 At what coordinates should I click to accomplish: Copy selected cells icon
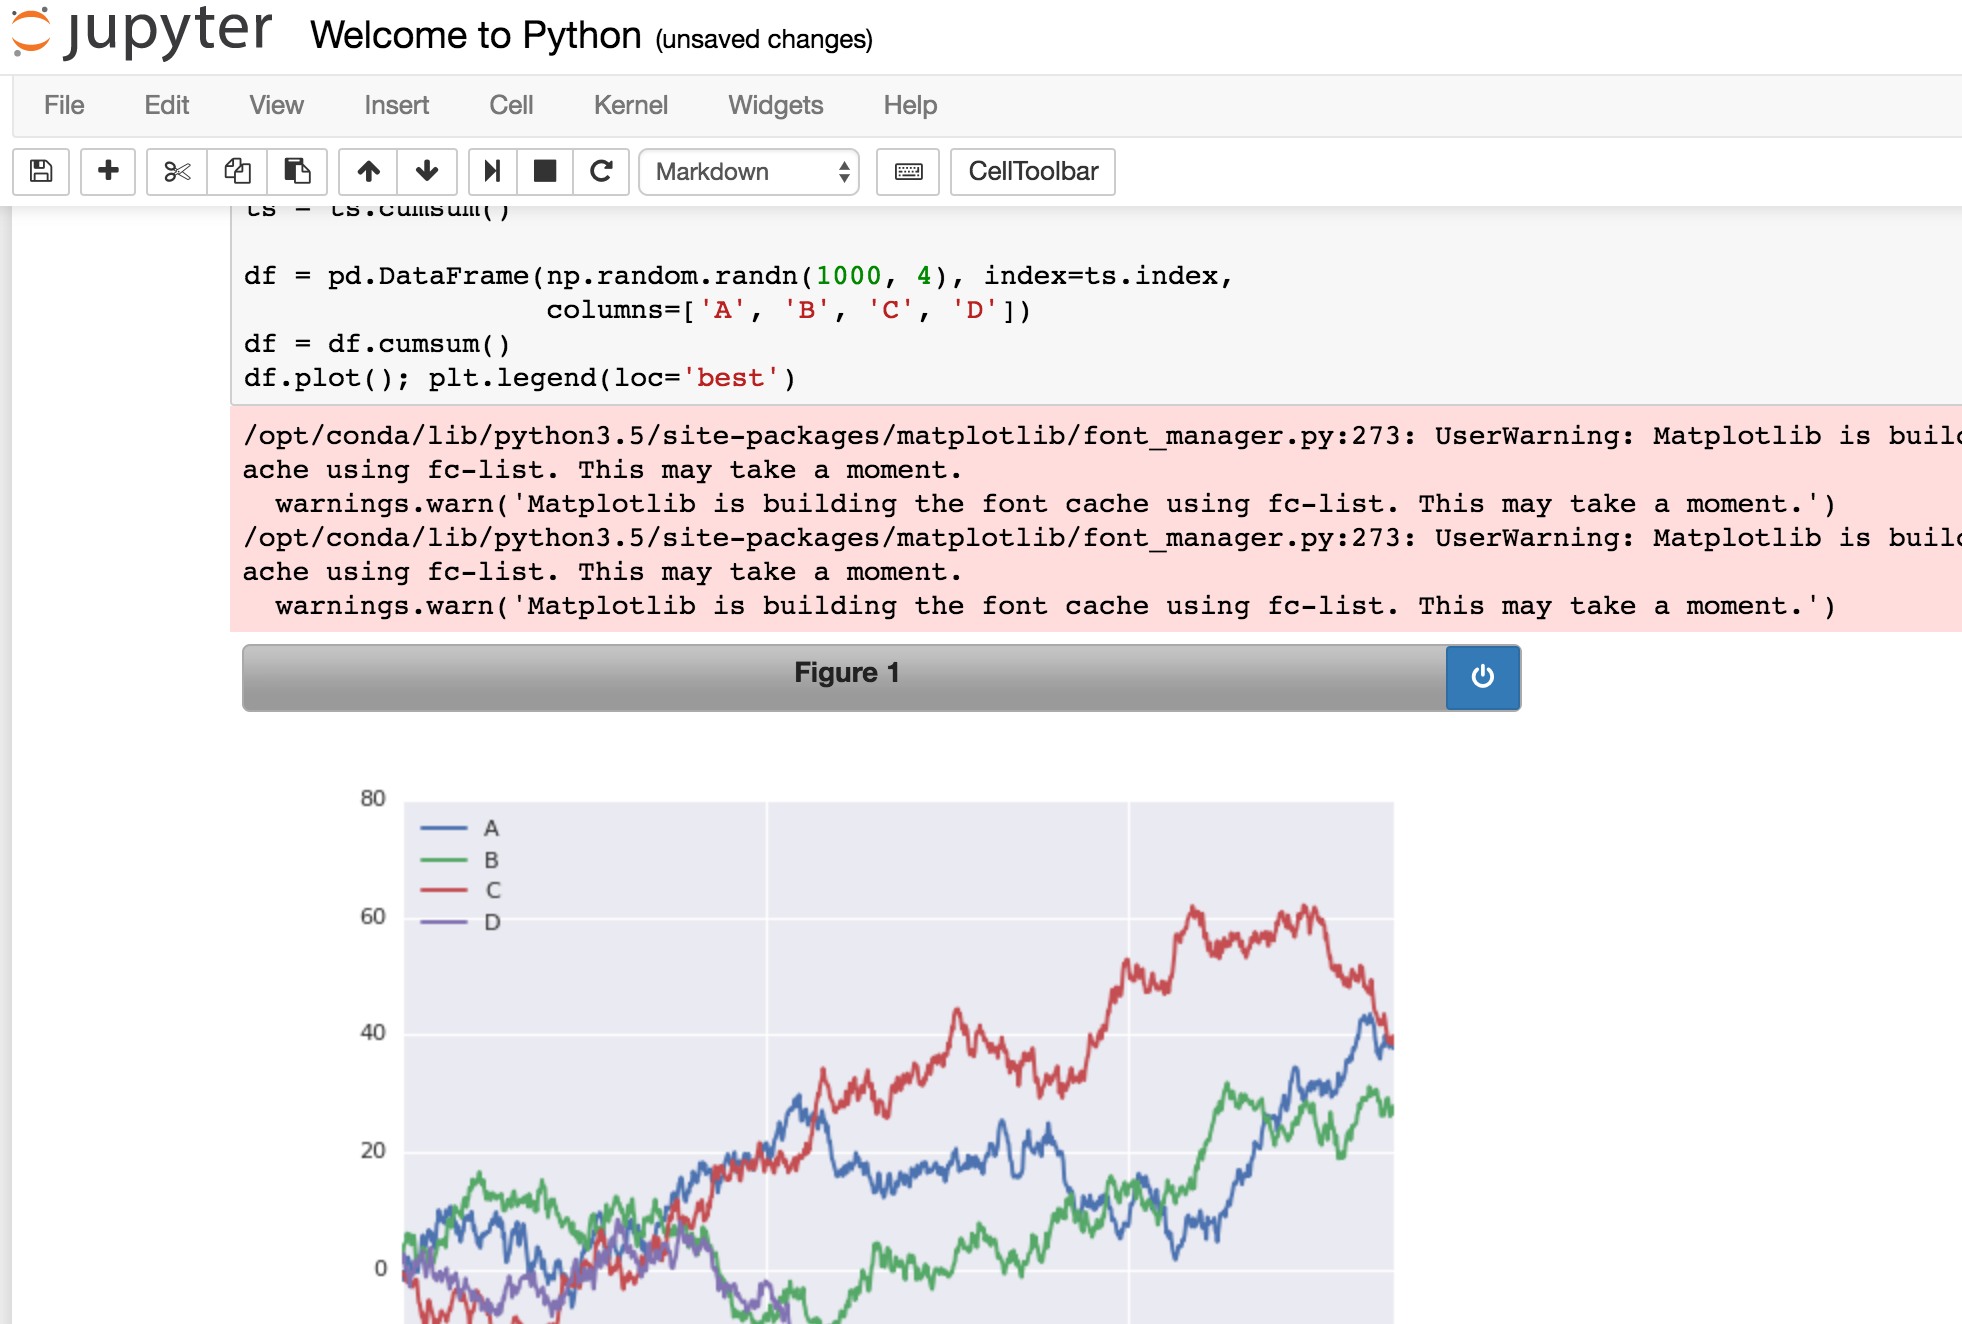point(237,171)
